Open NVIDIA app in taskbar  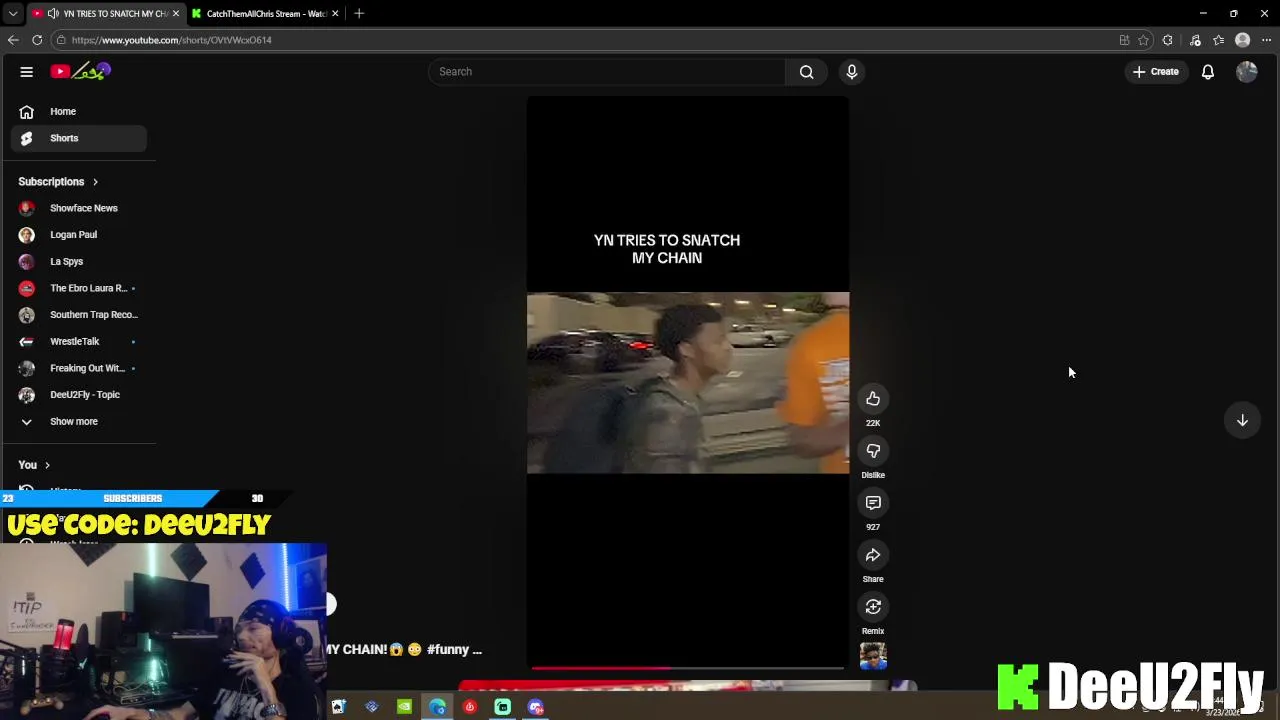point(404,707)
